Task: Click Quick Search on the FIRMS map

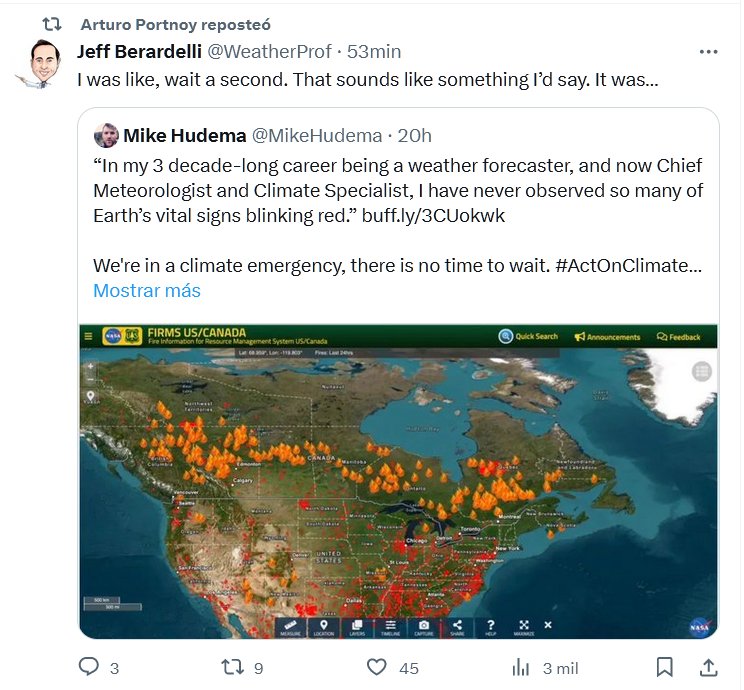Action: point(529,337)
